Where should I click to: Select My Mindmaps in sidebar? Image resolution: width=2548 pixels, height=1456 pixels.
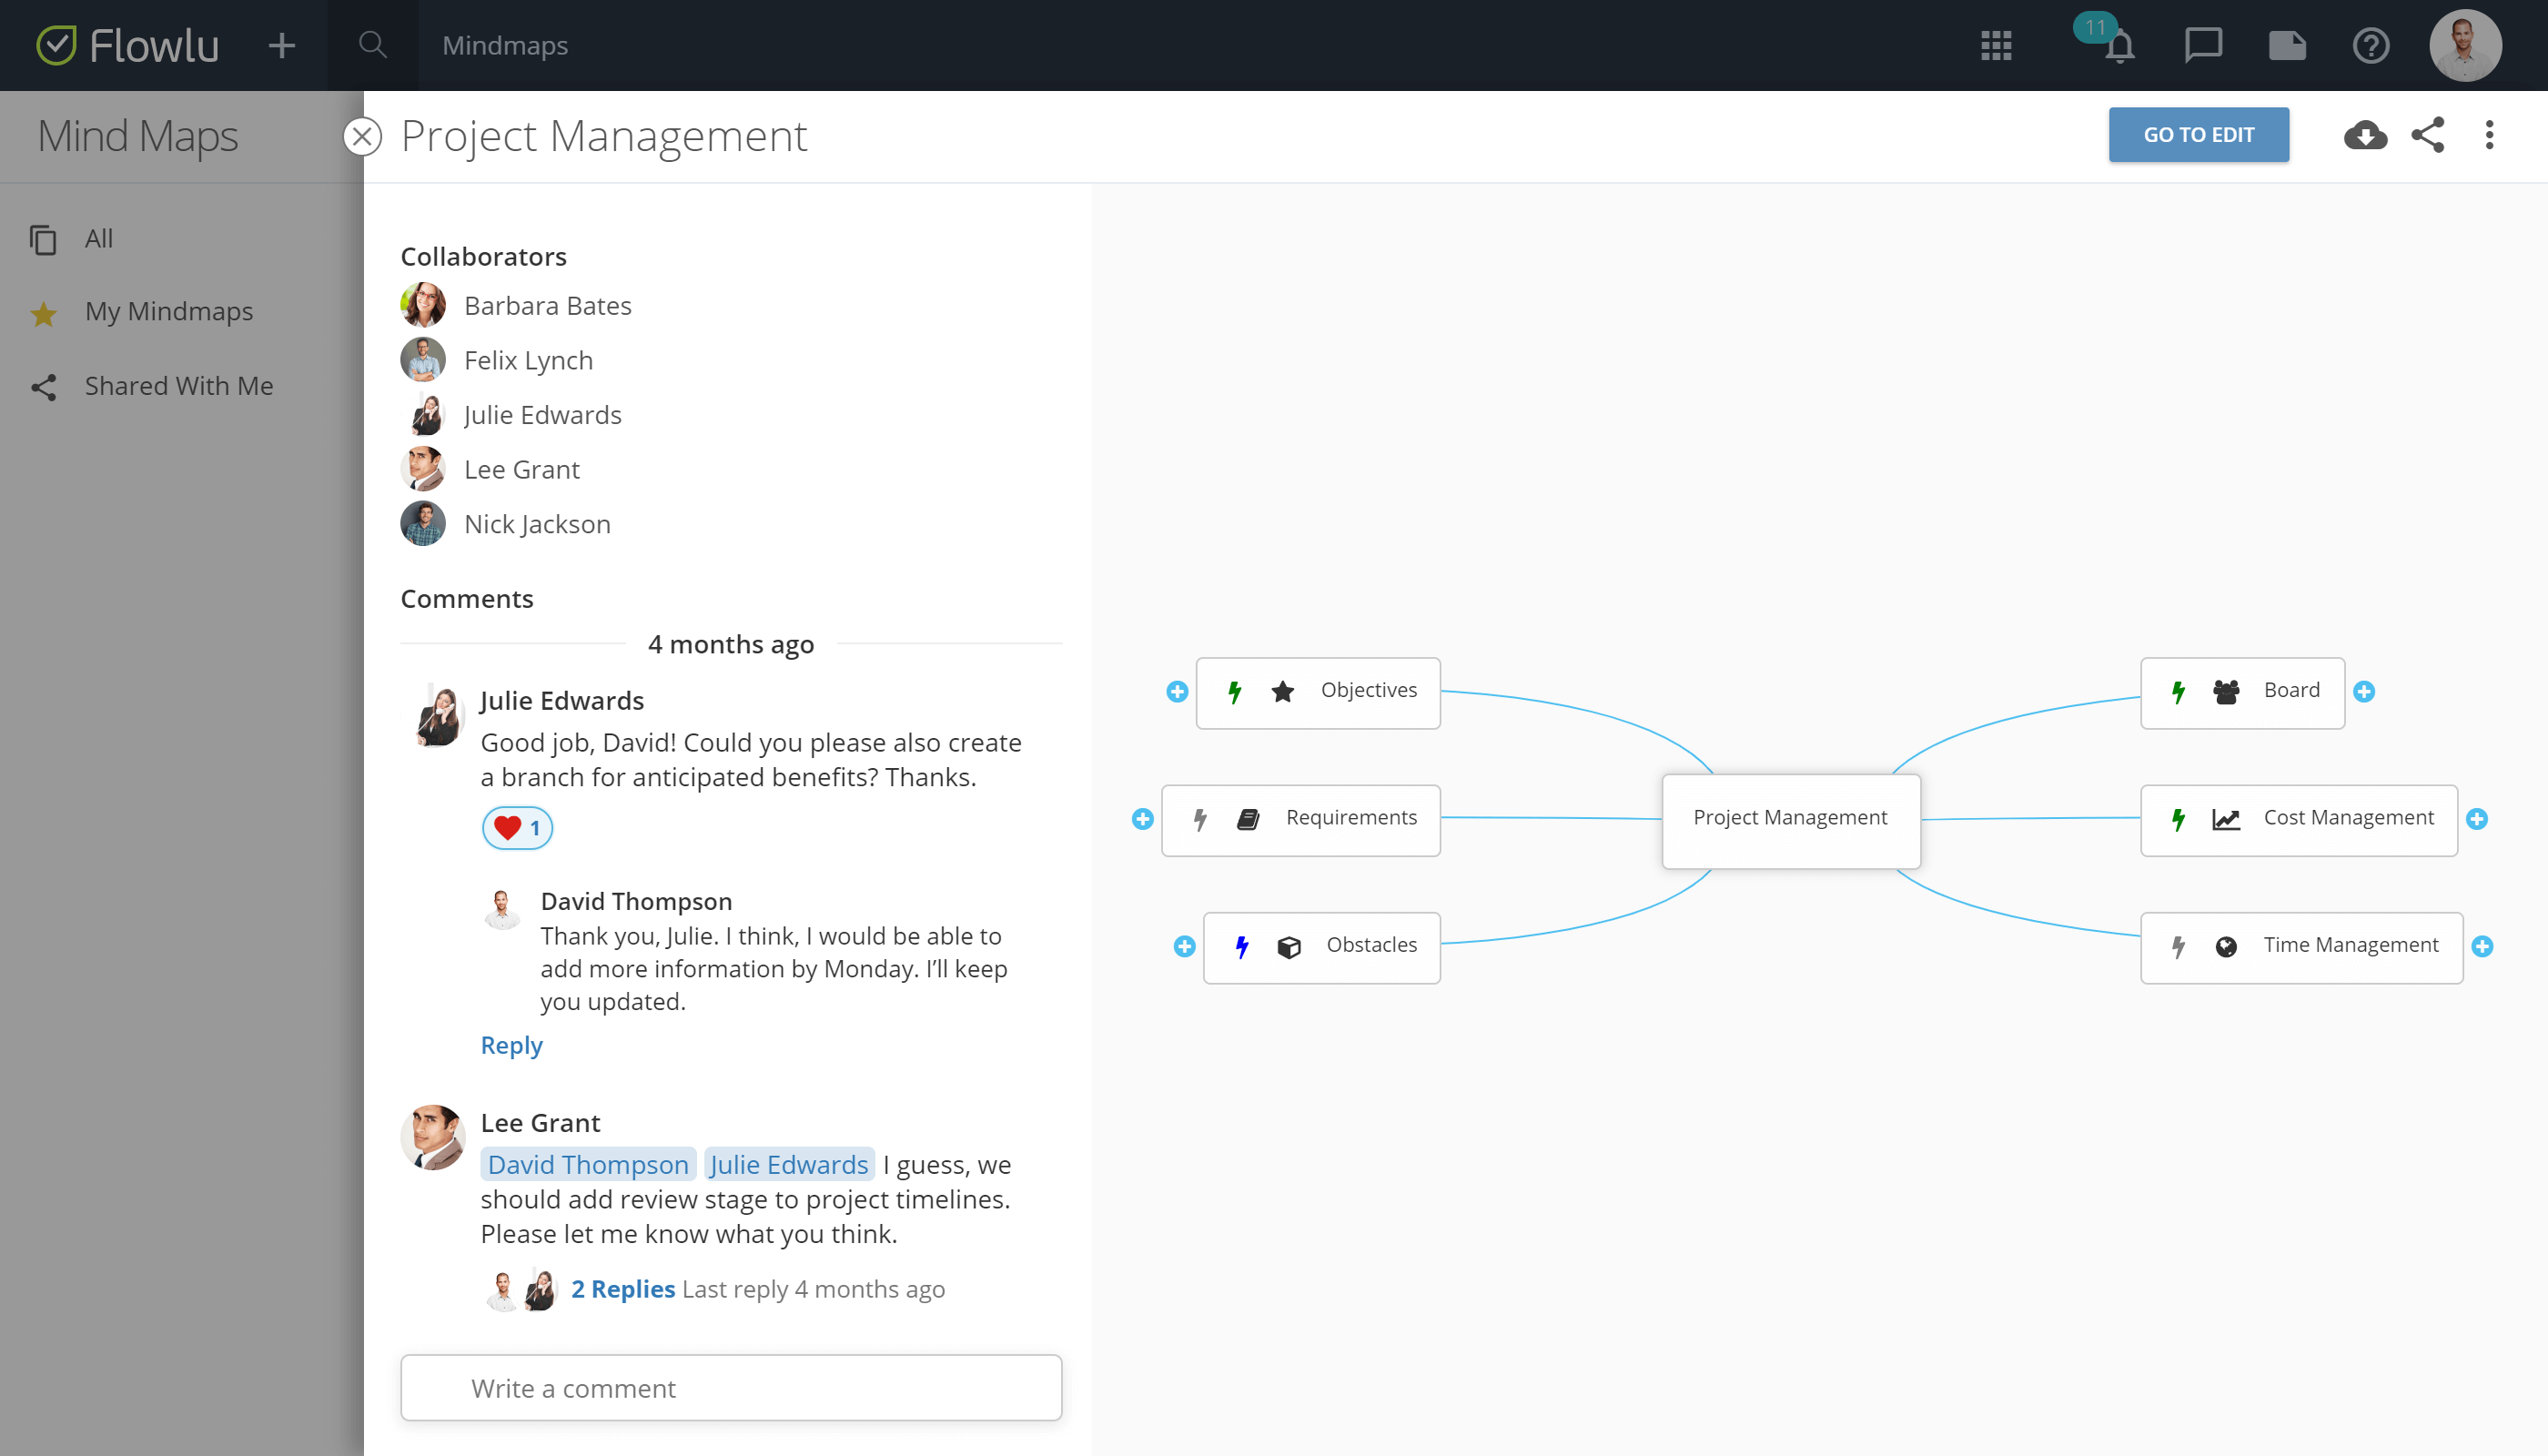point(168,312)
